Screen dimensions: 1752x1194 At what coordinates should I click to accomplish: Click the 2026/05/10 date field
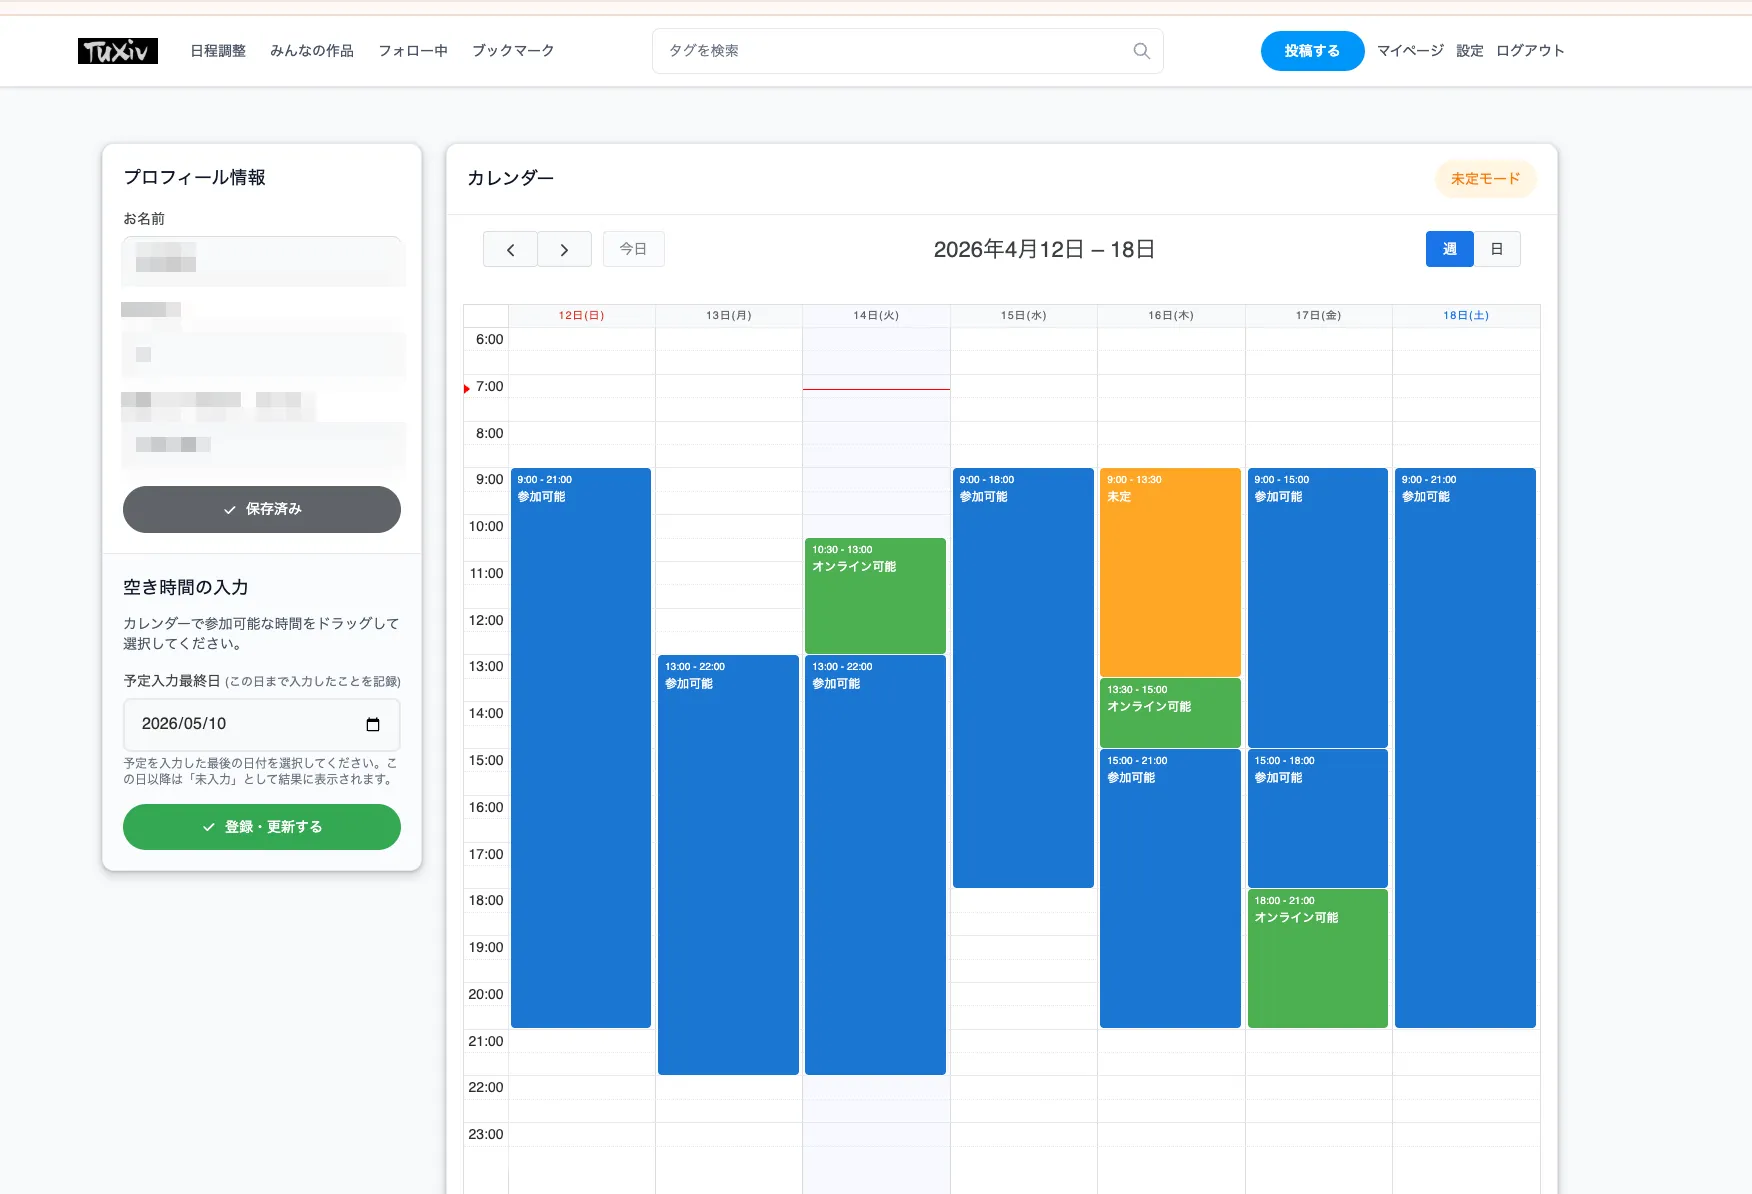[x=240, y=724]
